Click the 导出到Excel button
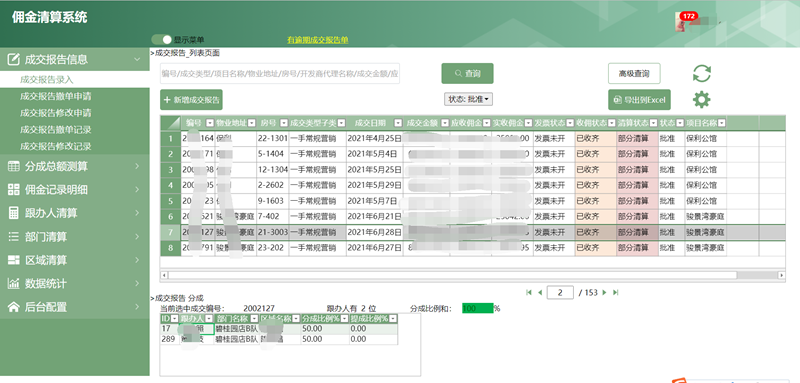The height and width of the screenshot is (383, 800). (639, 100)
